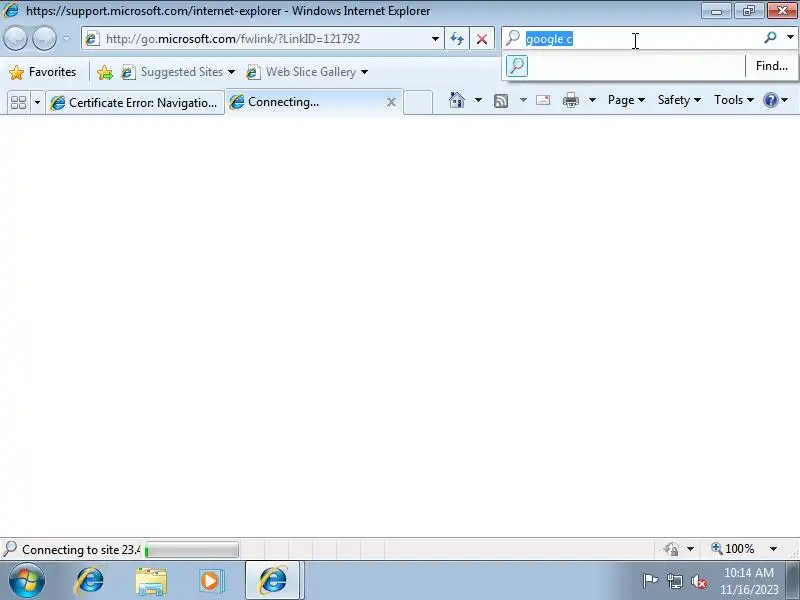The width and height of the screenshot is (800, 600).
Task: Open the search provider dropdown arrow
Action: pyautogui.click(x=790, y=38)
